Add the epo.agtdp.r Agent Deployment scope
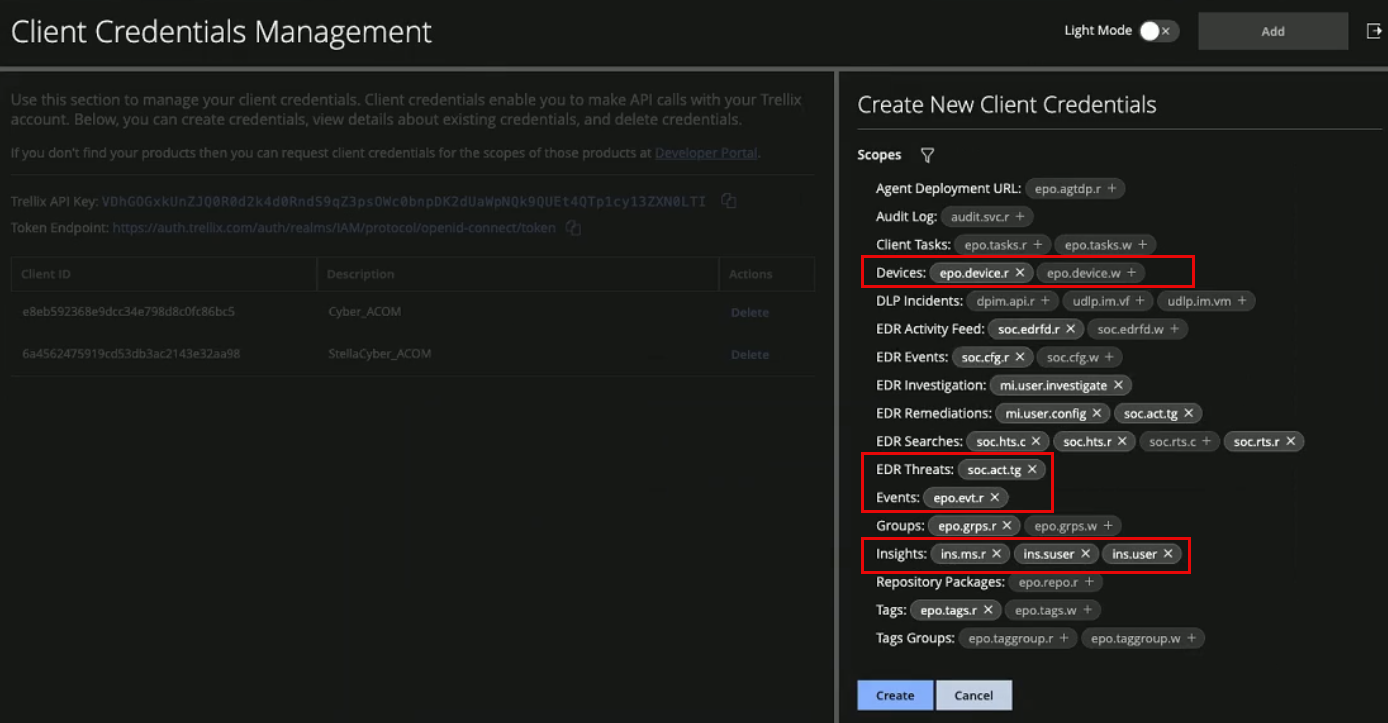1388x723 pixels. pos(1112,189)
